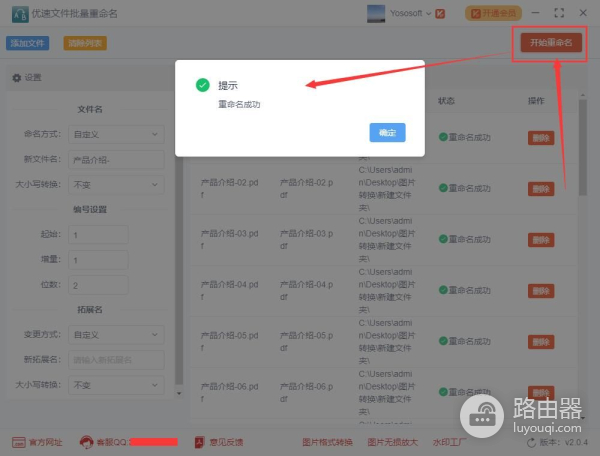Open the 意见反馈 link
Image resolution: width=600 pixels, height=456 pixels.
click(226, 443)
